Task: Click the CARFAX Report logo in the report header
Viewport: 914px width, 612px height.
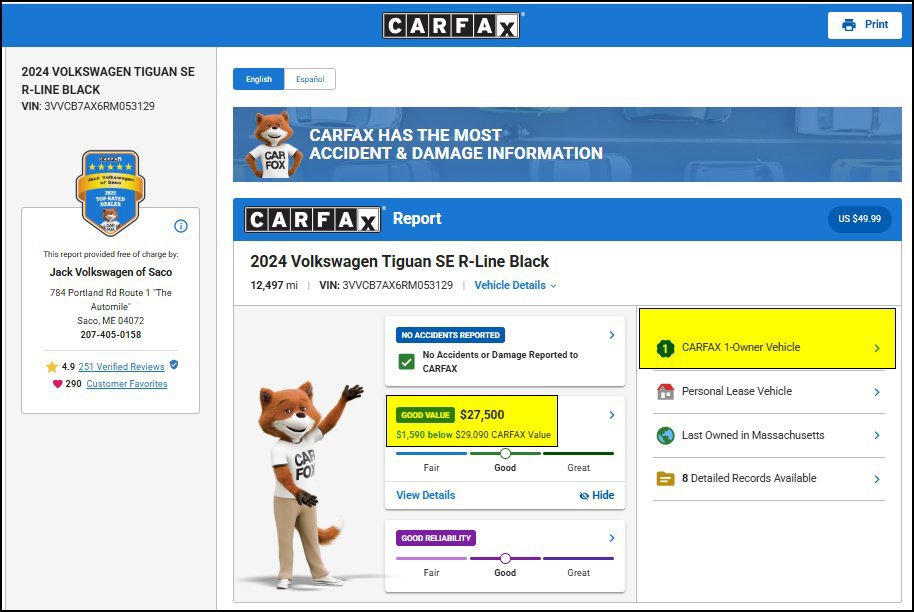Action: tap(314, 219)
